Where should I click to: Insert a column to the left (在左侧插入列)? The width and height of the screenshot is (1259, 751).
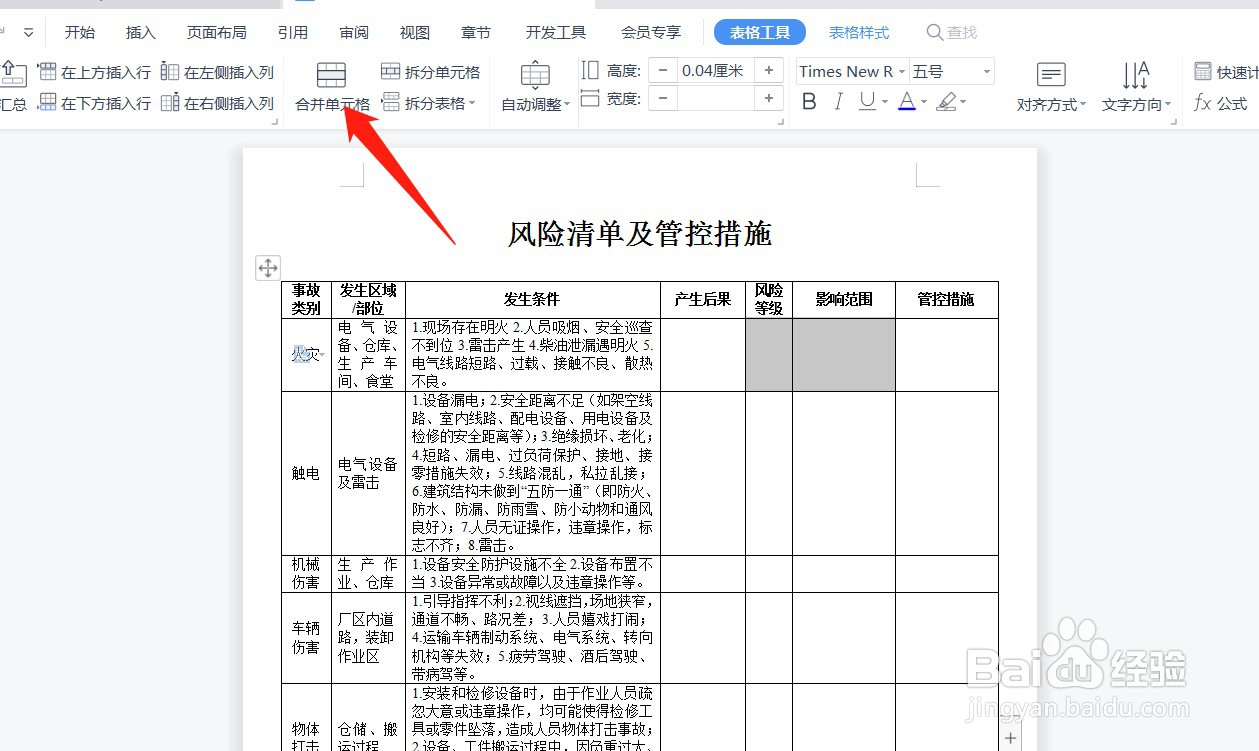217,72
